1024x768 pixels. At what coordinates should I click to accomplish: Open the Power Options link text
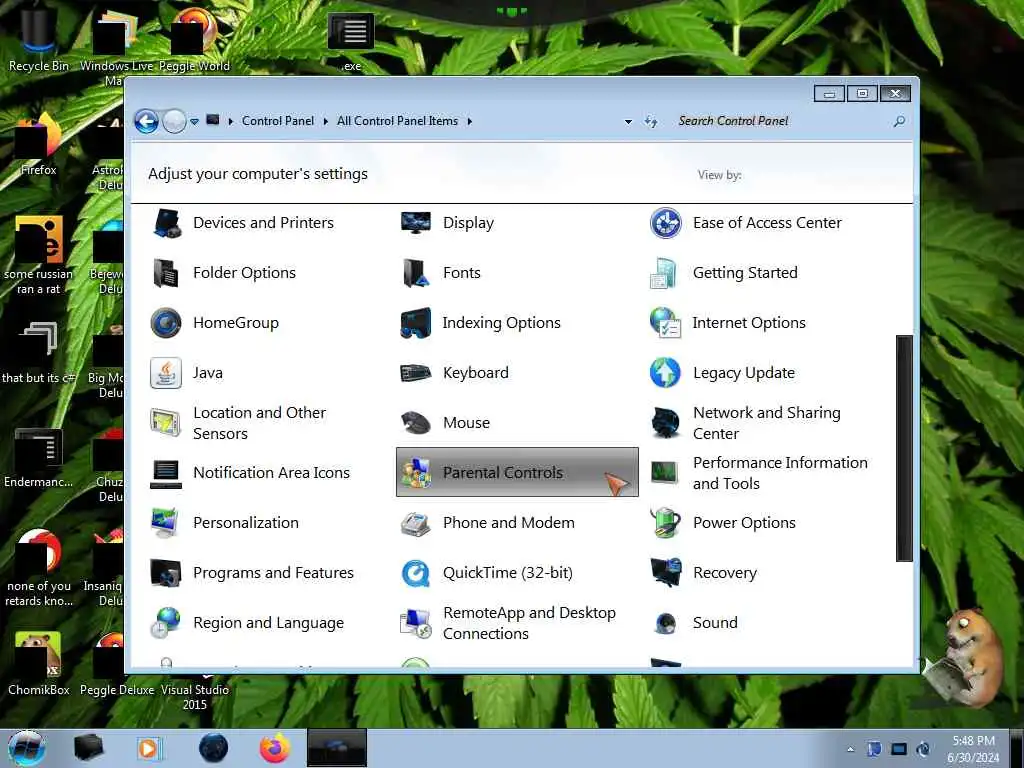pos(744,523)
